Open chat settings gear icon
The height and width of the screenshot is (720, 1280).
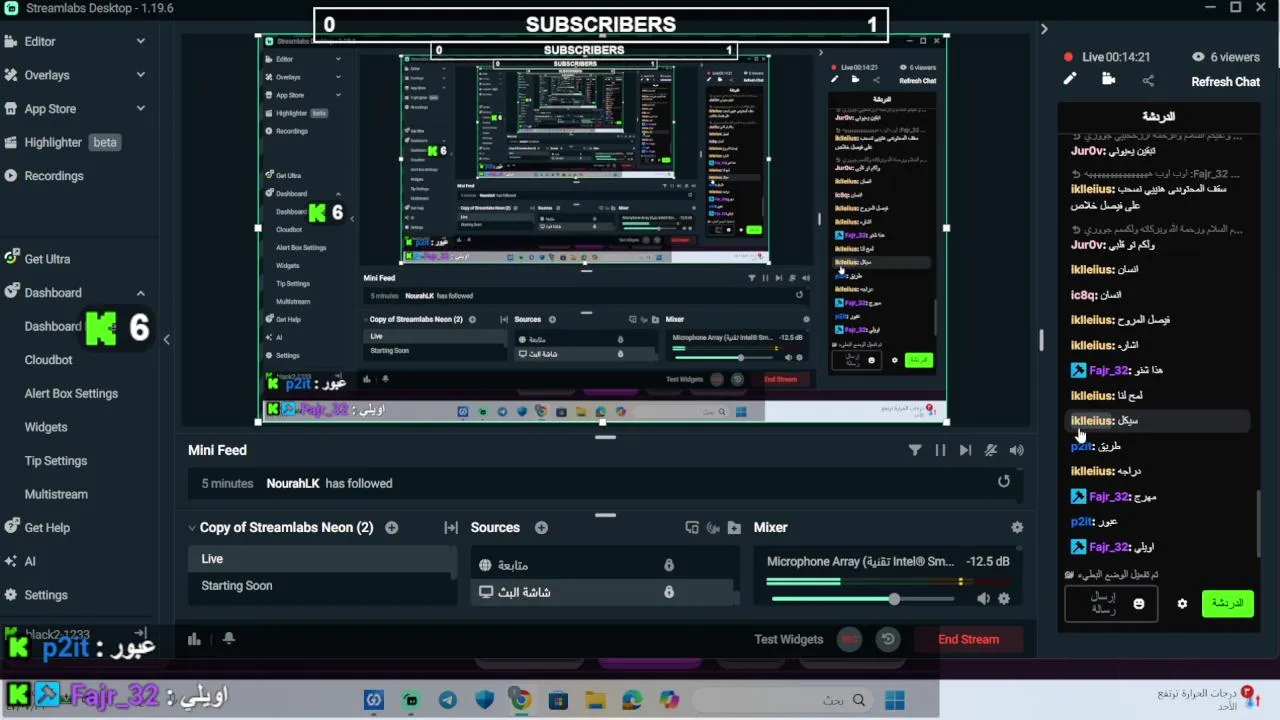[x=1182, y=604]
